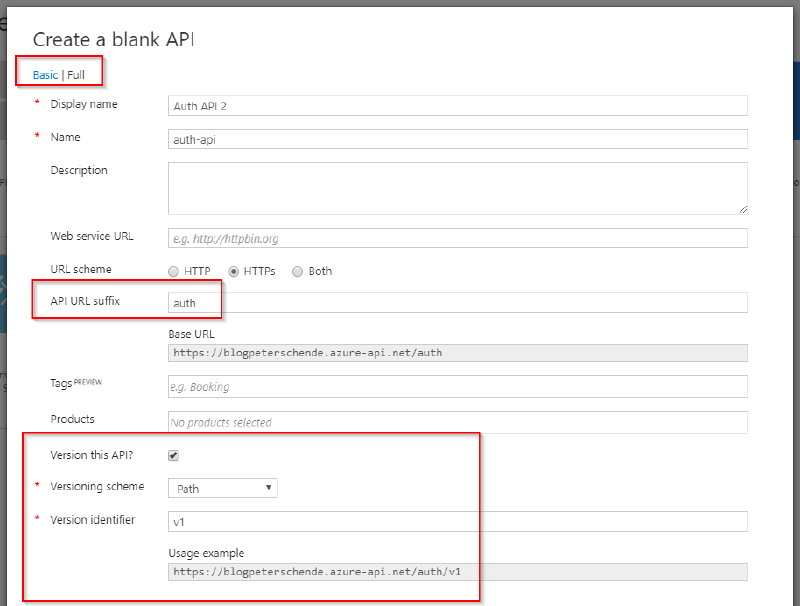Click the Description box resize handle
800x606 pixels.
coord(743,209)
